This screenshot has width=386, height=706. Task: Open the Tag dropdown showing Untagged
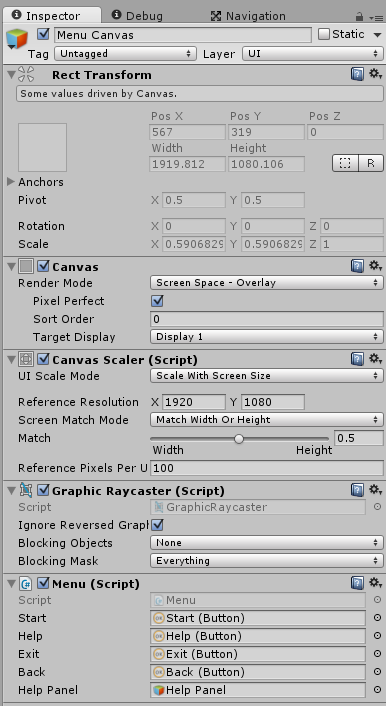126,54
